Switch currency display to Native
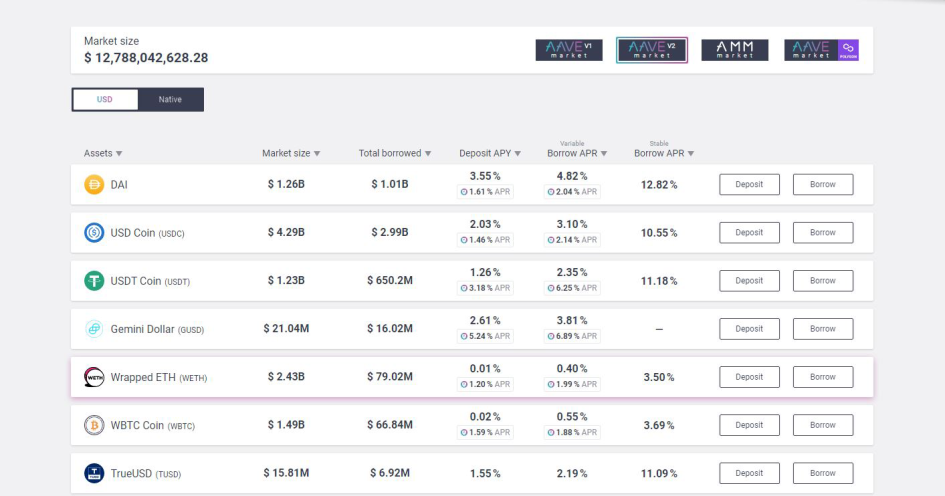The image size is (945, 496). (x=171, y=99)
